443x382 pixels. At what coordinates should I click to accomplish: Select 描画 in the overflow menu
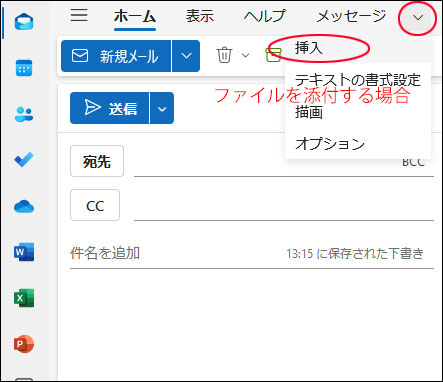pos(358,112)
